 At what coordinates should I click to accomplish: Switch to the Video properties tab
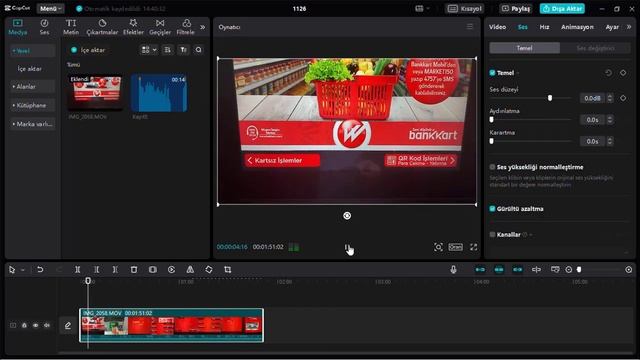[x=498, y=27]
